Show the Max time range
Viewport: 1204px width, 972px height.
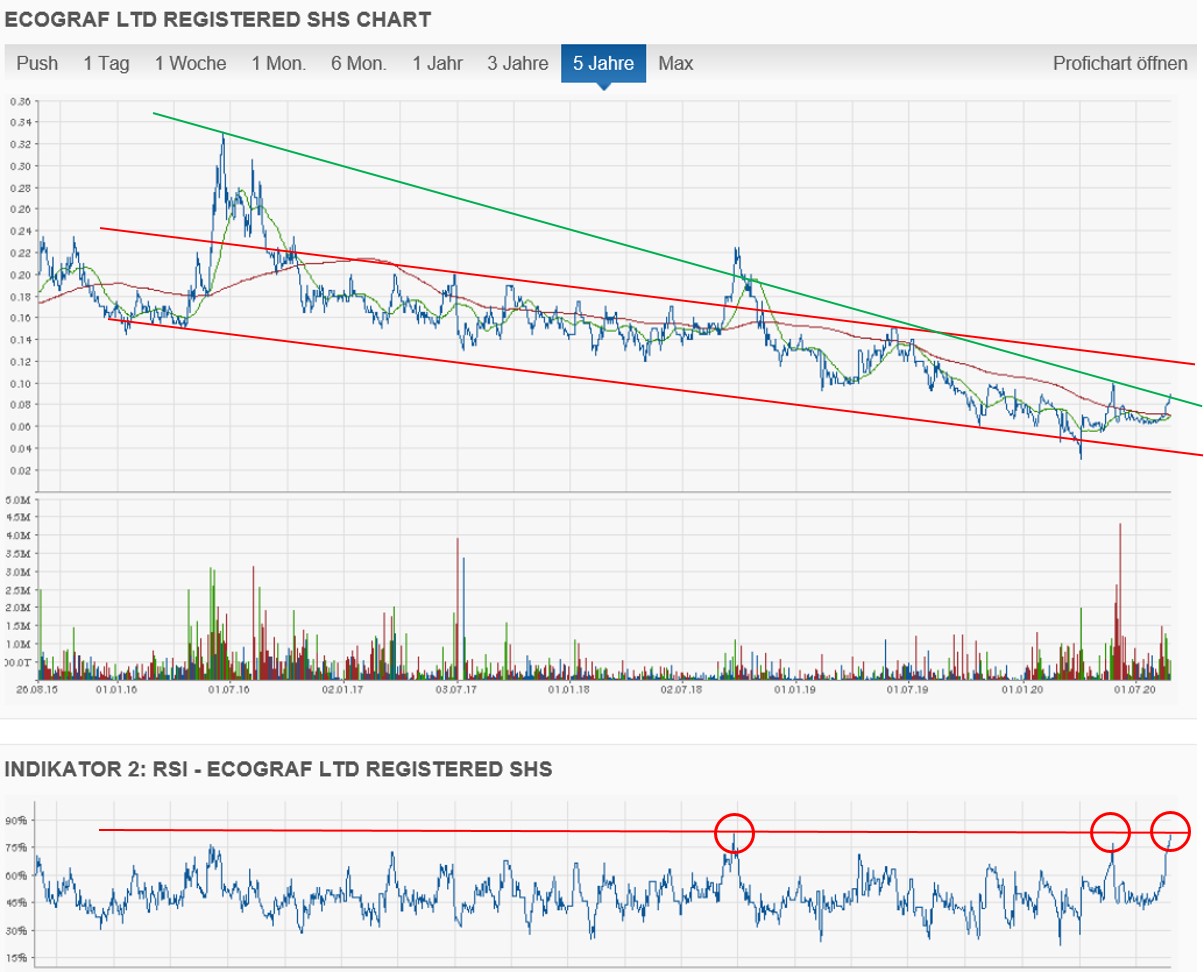[x=676, y=63]
